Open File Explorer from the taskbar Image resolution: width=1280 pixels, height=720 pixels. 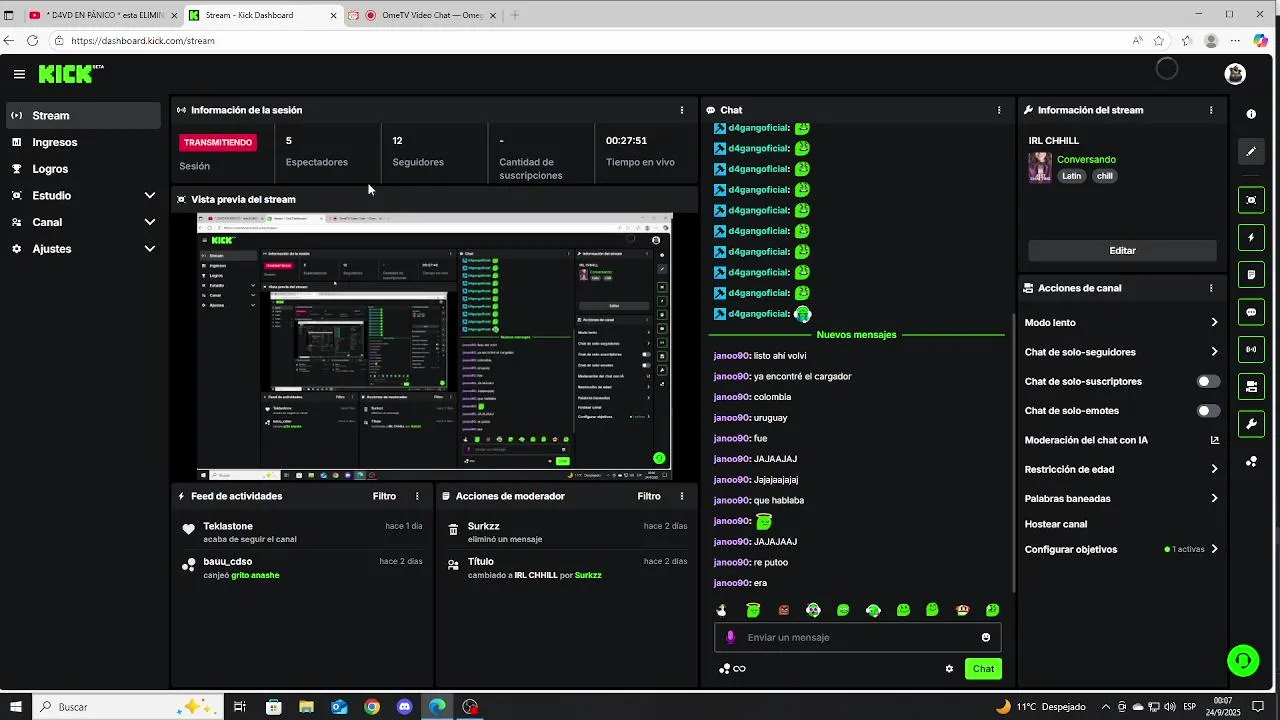(x=306, y=707)
